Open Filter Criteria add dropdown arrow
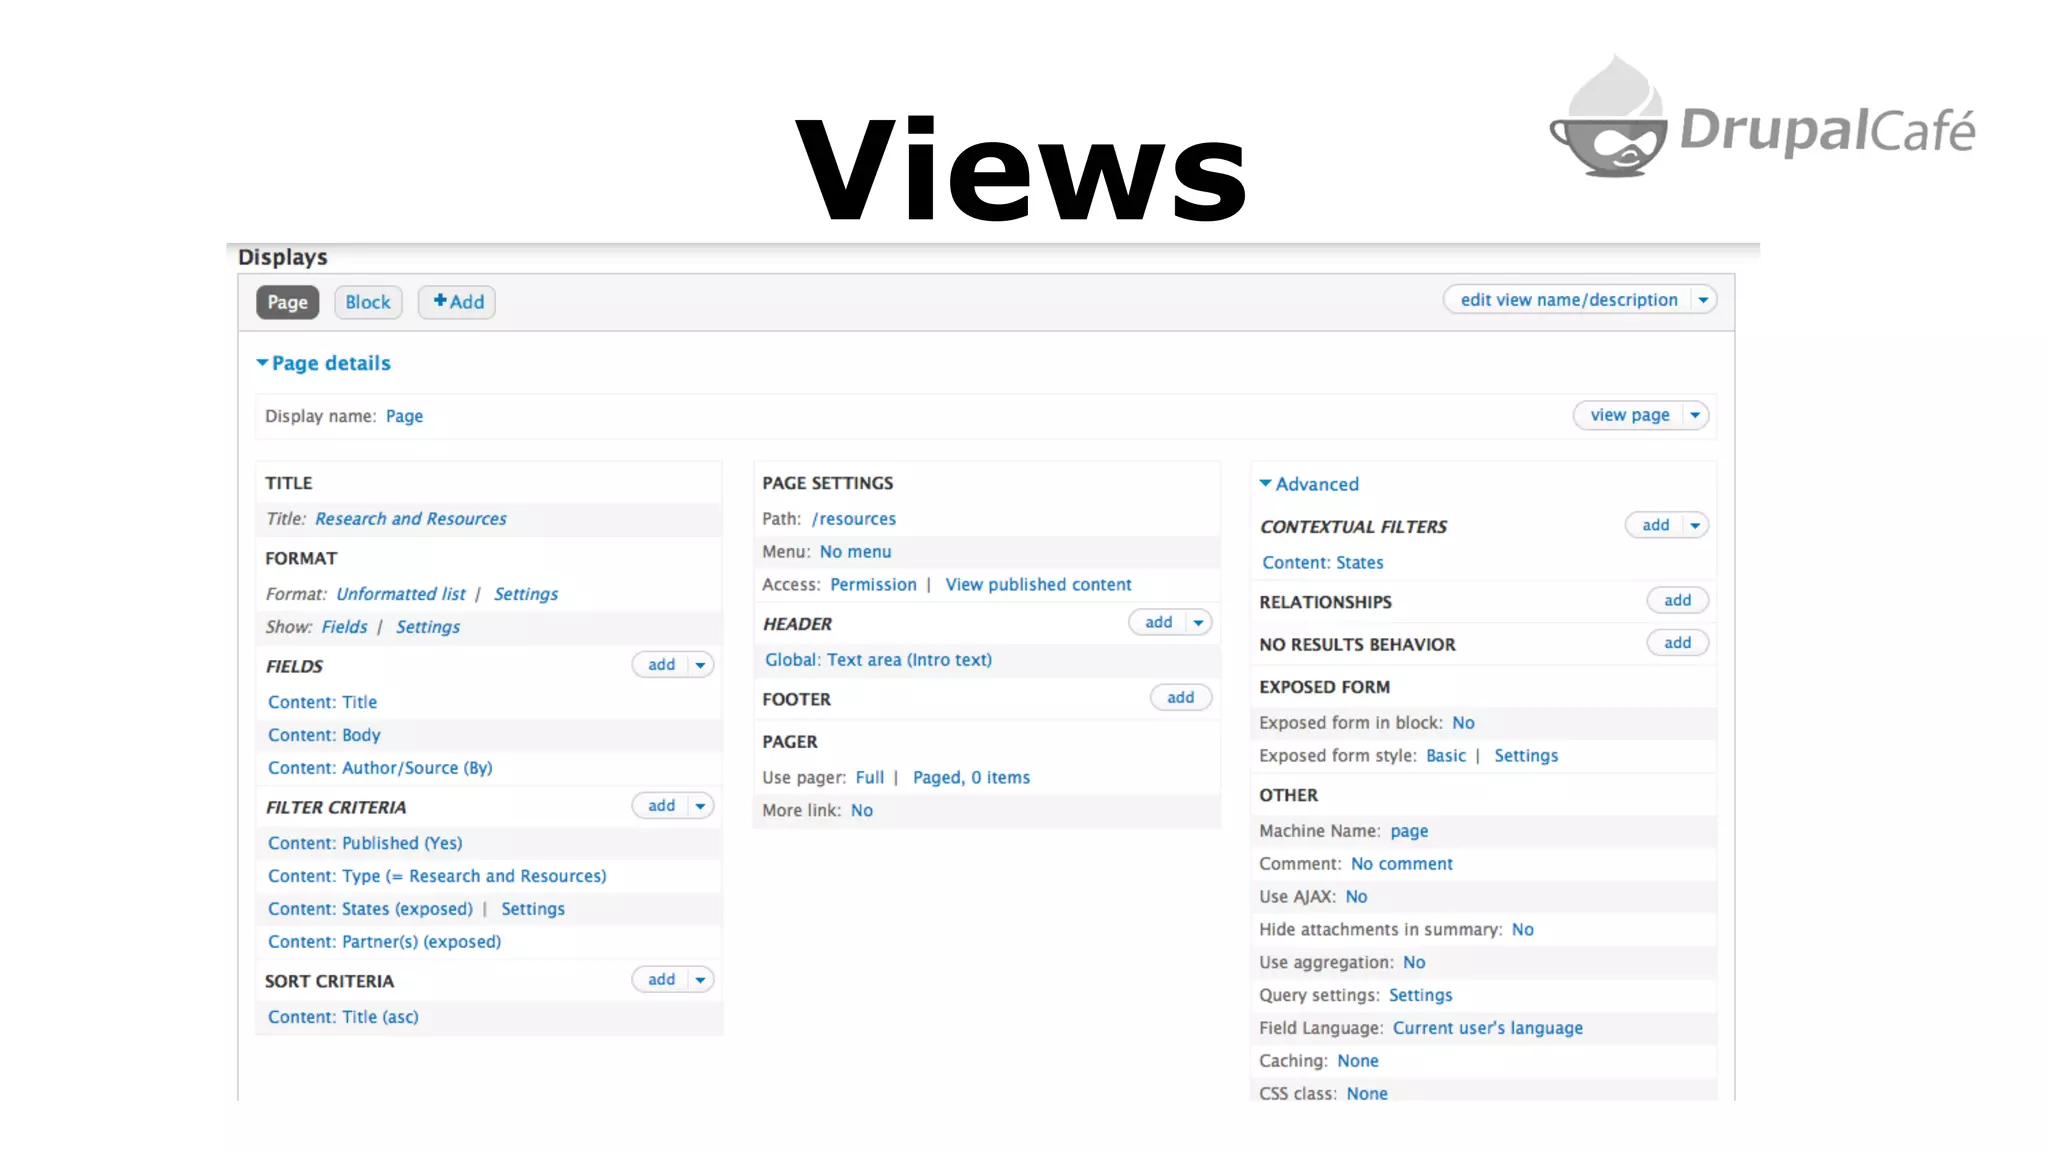 pos(700,806)
